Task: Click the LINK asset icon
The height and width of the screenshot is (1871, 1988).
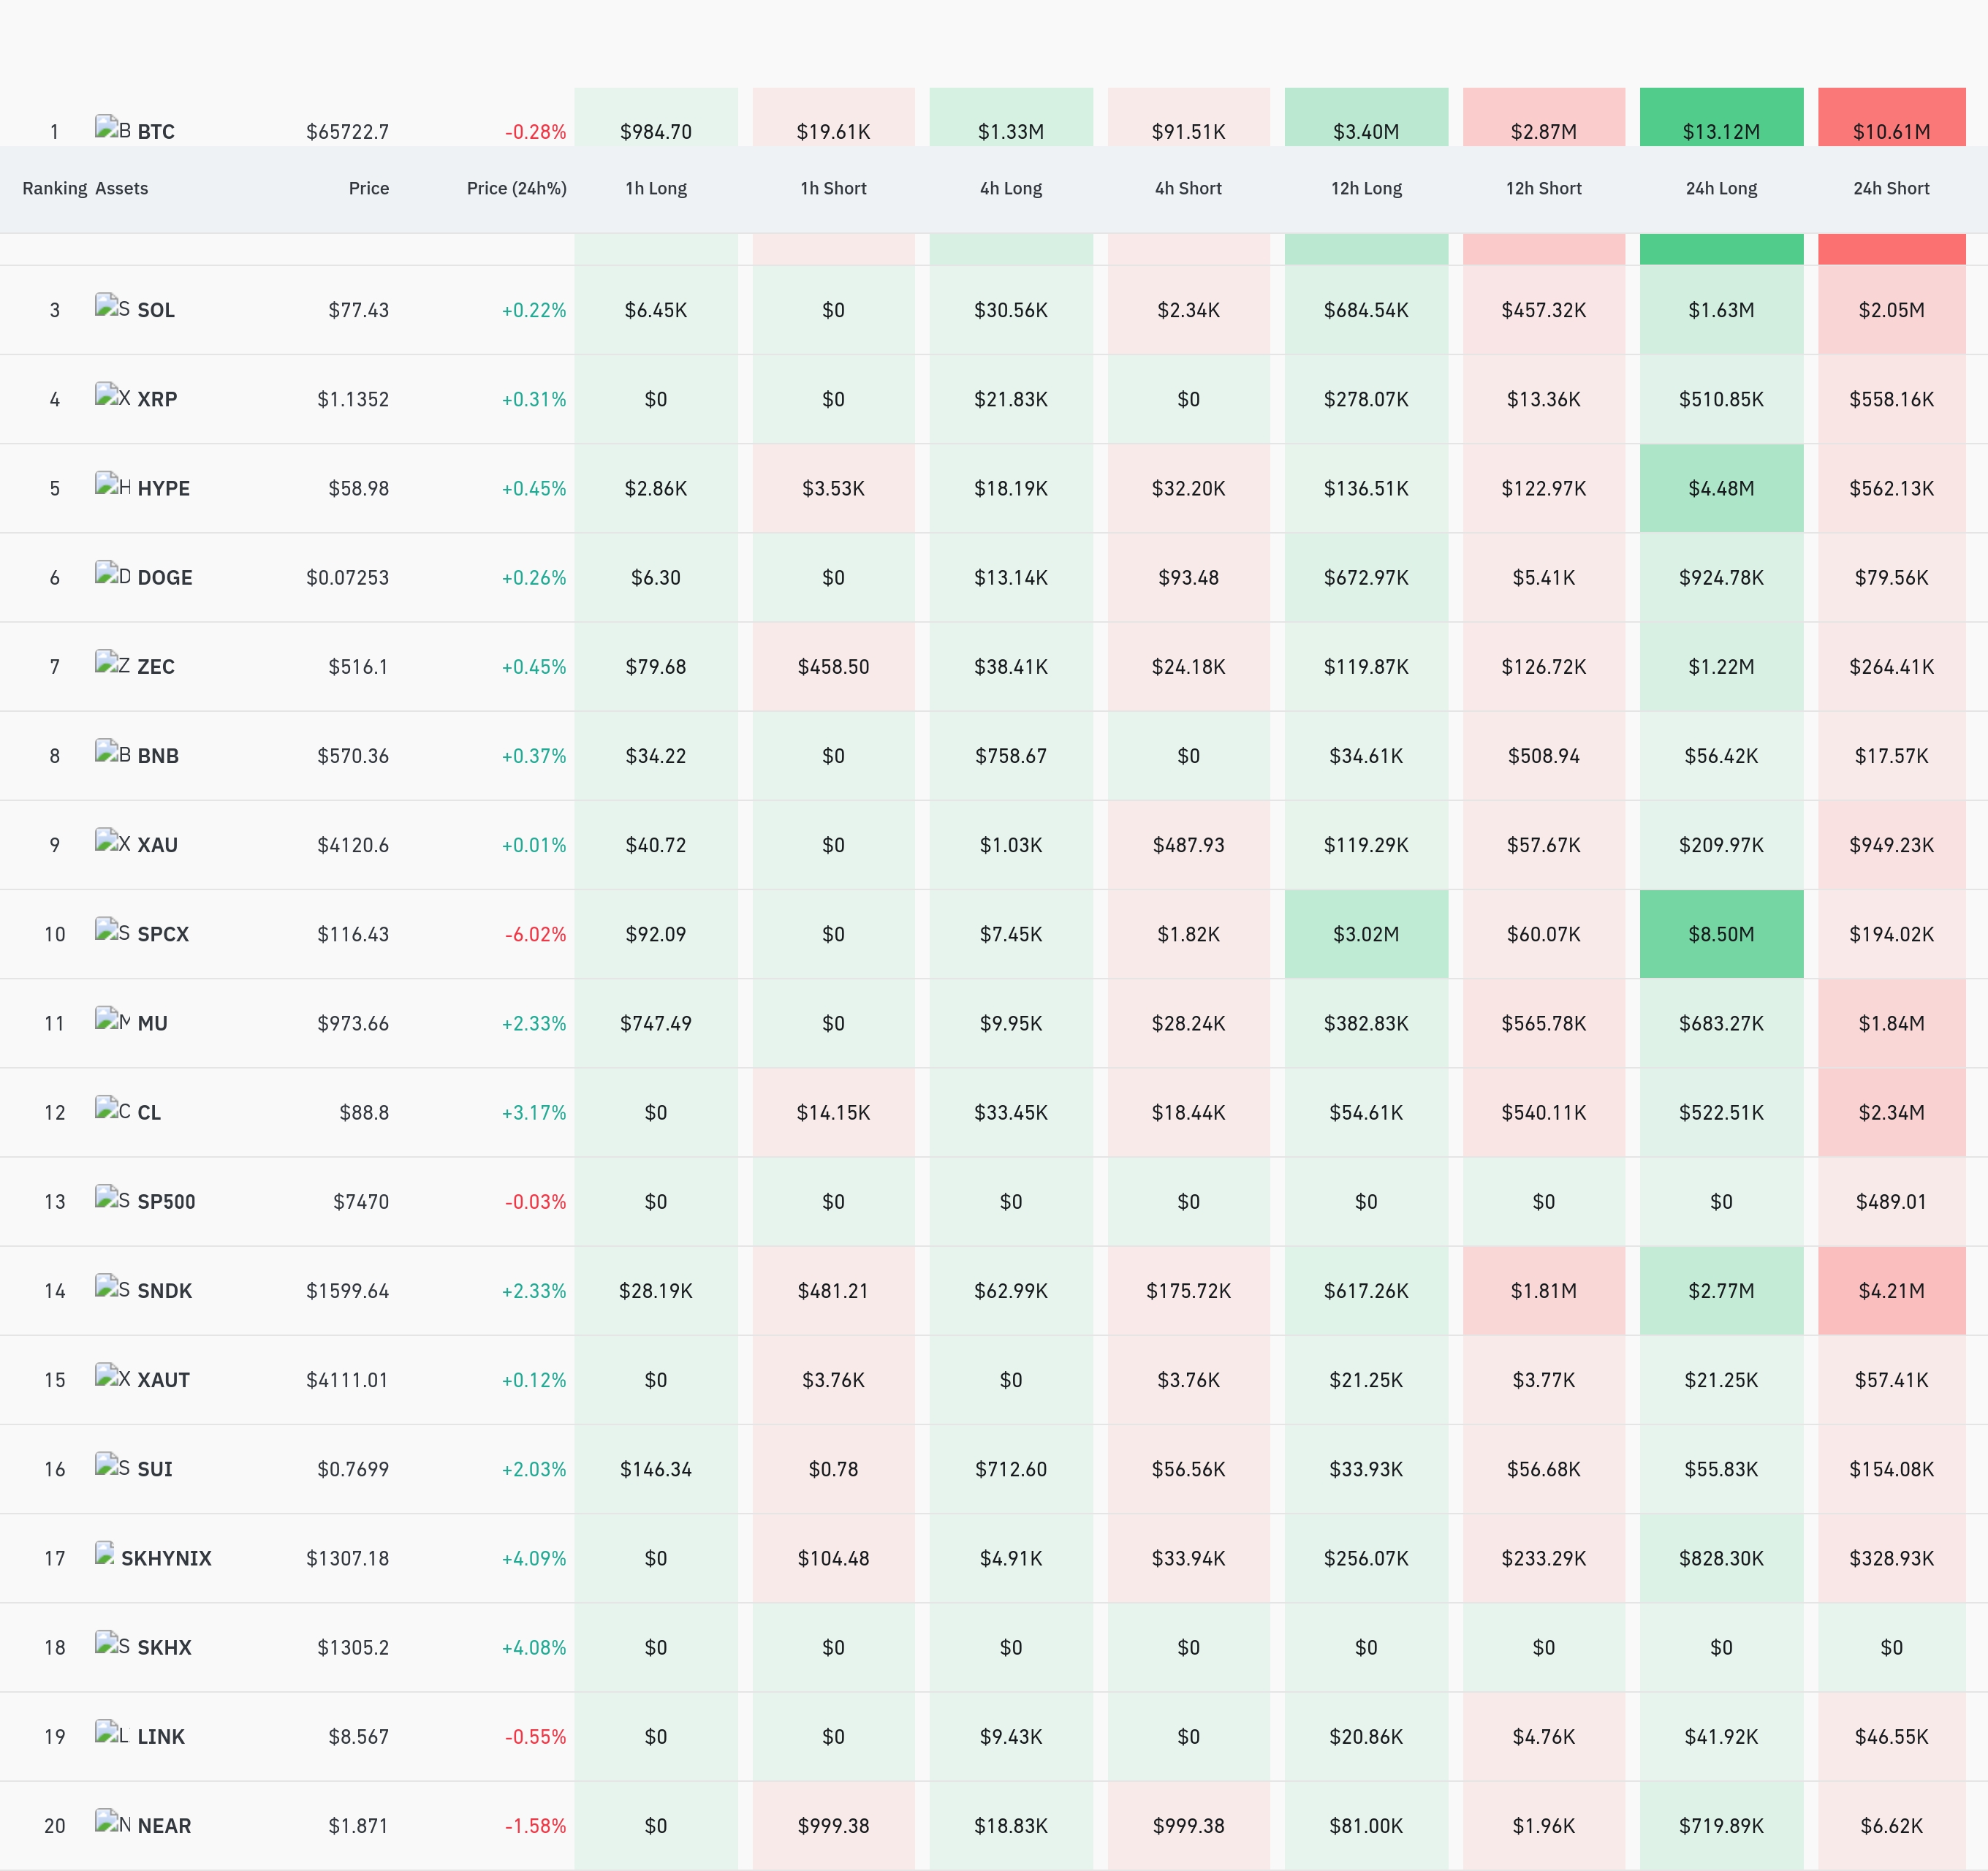Action: (x=113, y=1732)
